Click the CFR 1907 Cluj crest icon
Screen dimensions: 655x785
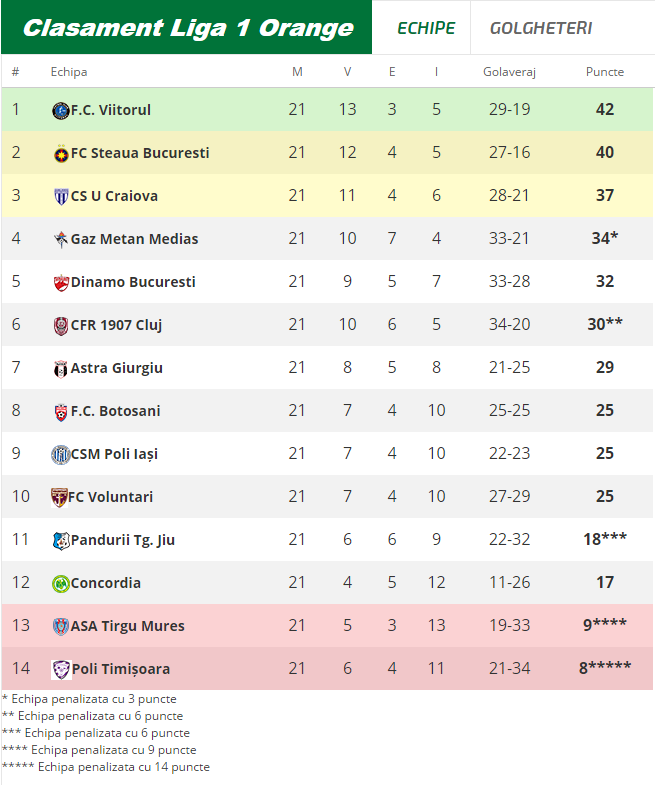coord(60,325)
